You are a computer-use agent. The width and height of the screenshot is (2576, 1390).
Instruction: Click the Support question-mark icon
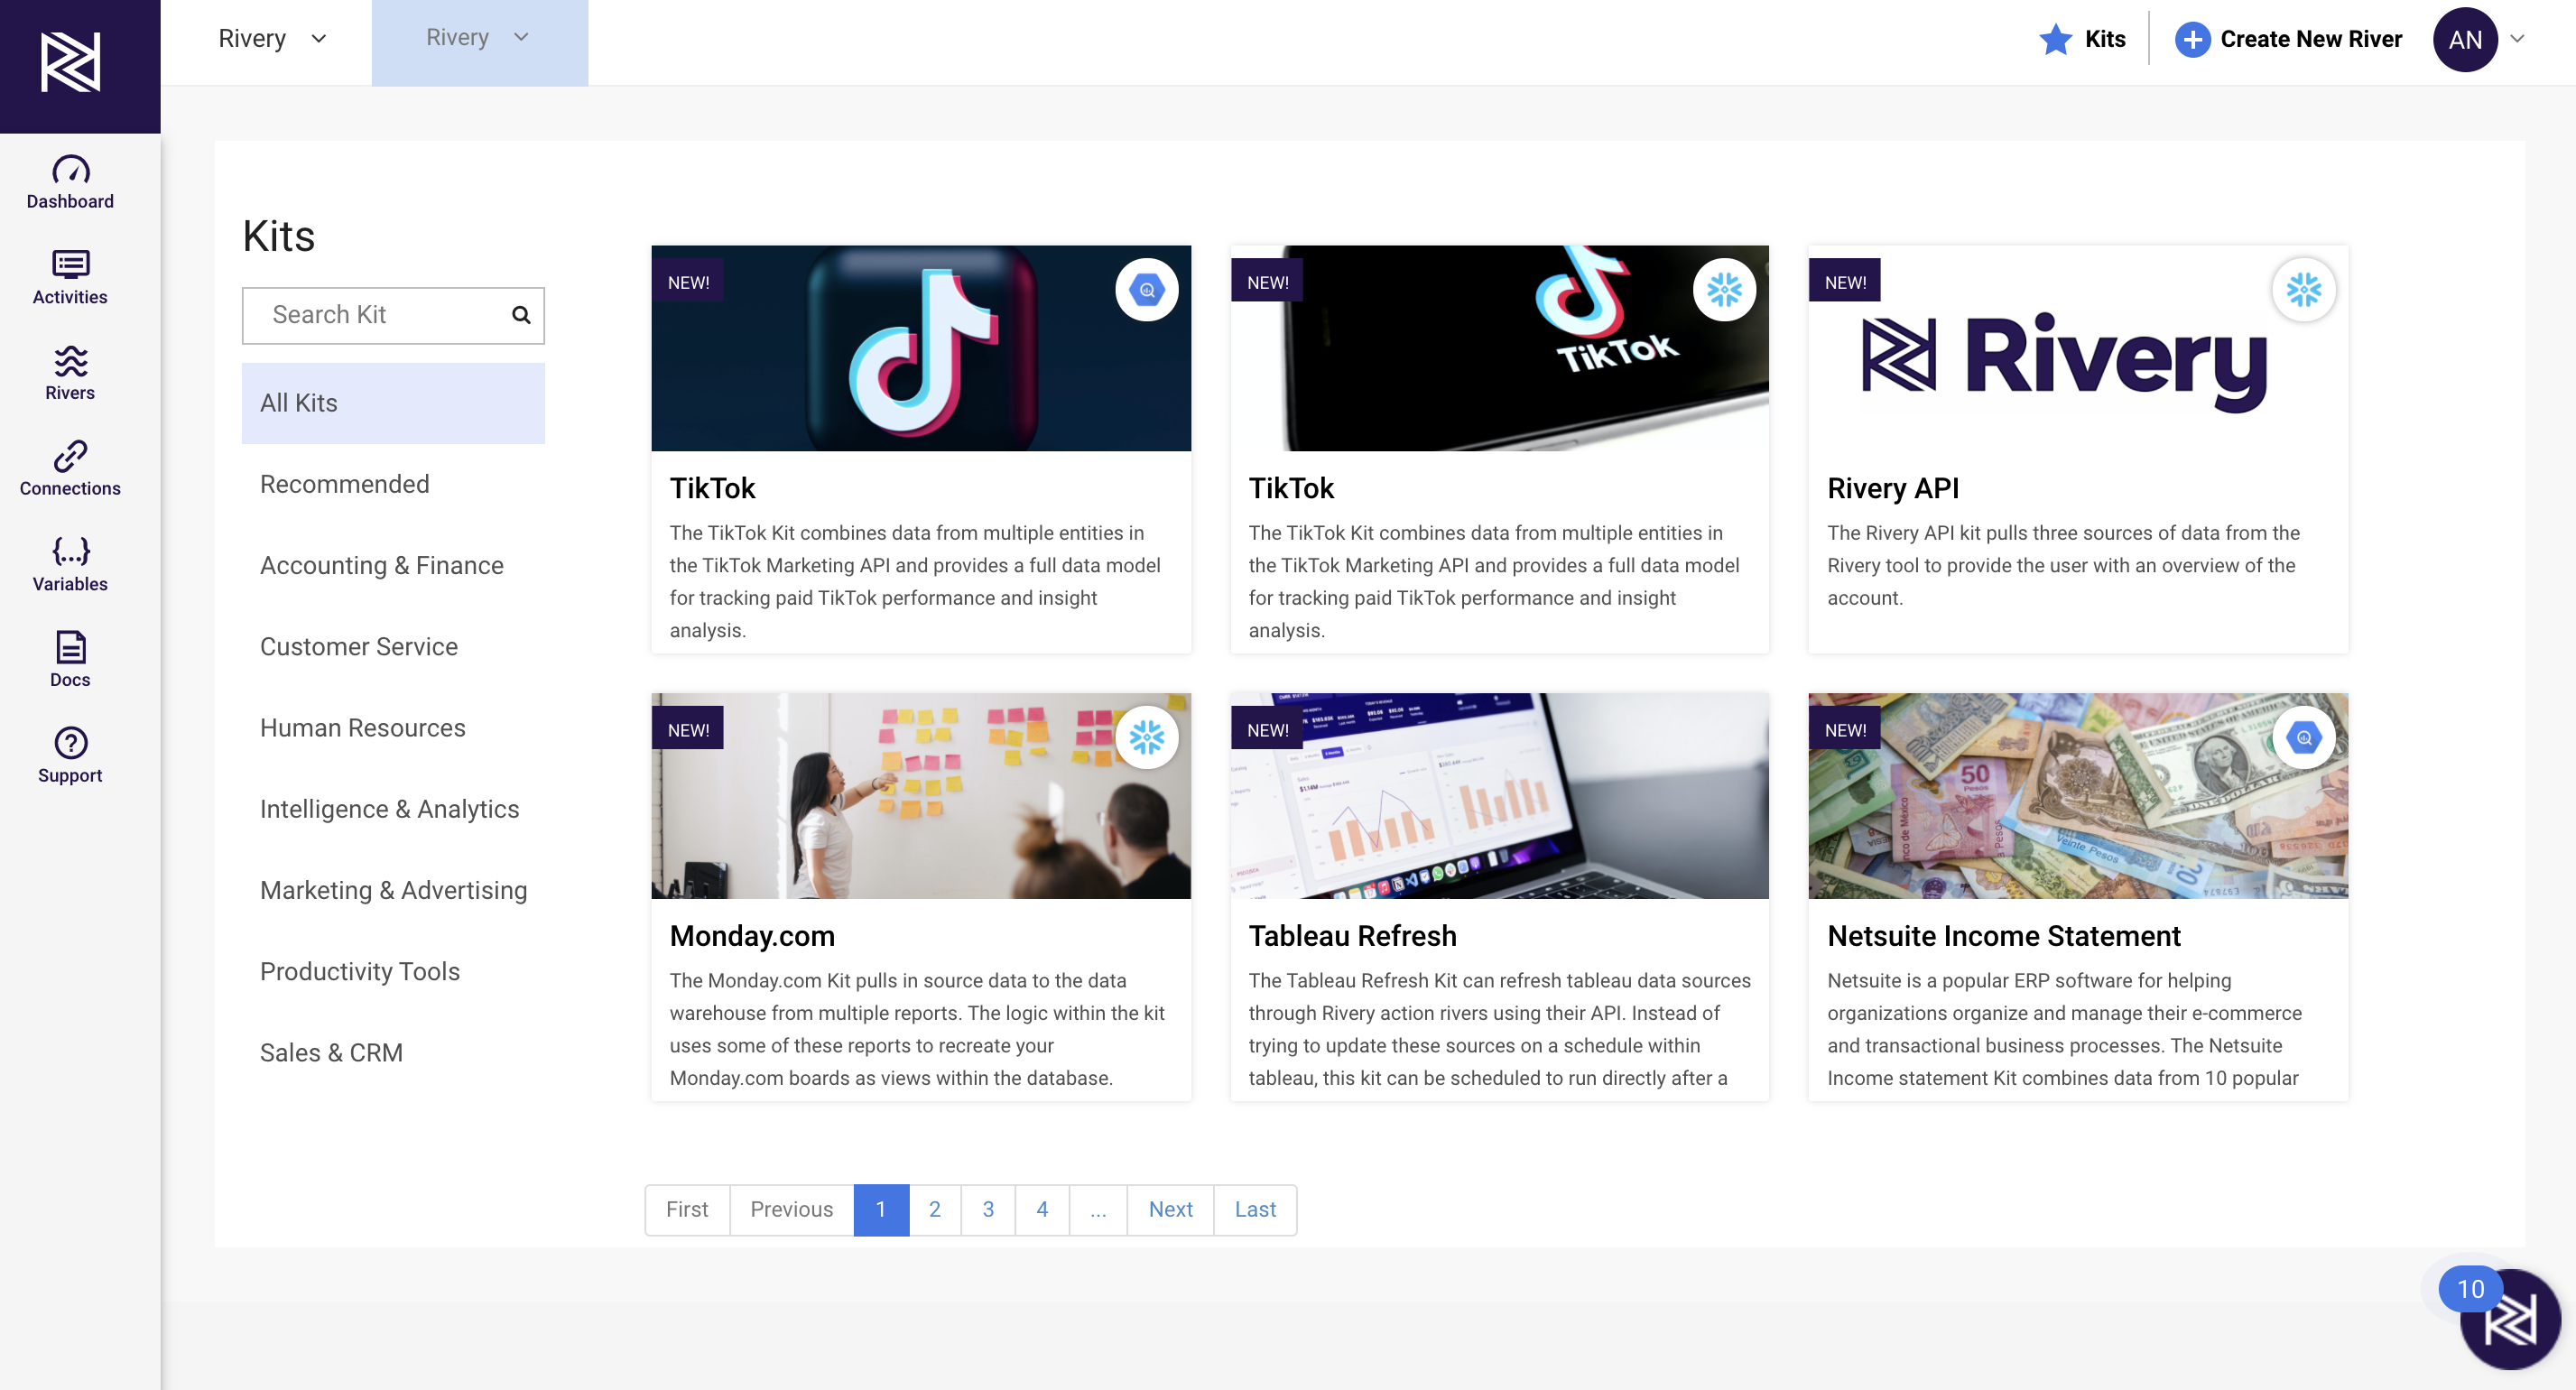click(70, 743)
